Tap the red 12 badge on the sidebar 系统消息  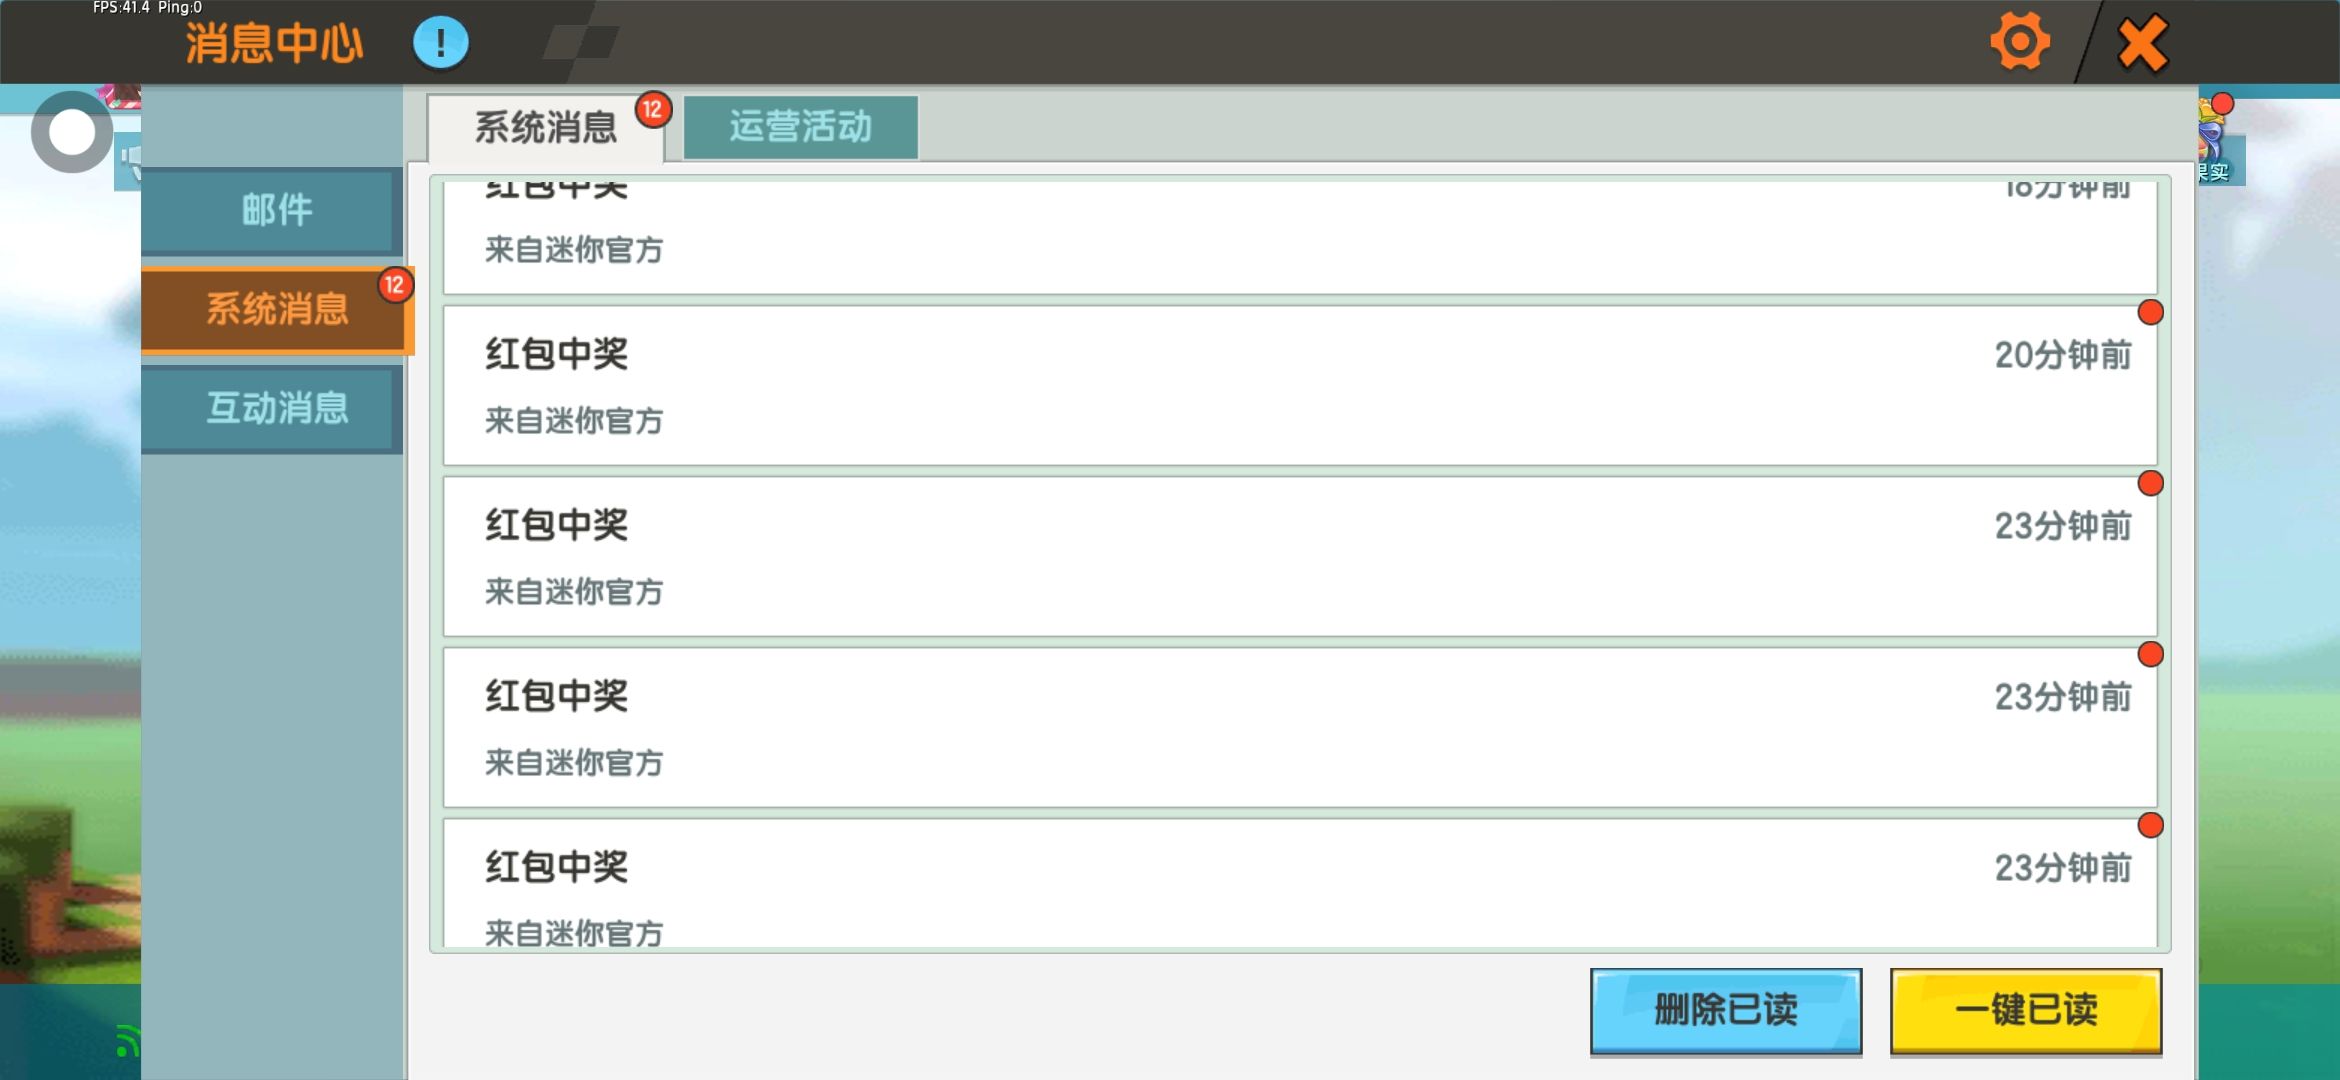tap(395, 285)
